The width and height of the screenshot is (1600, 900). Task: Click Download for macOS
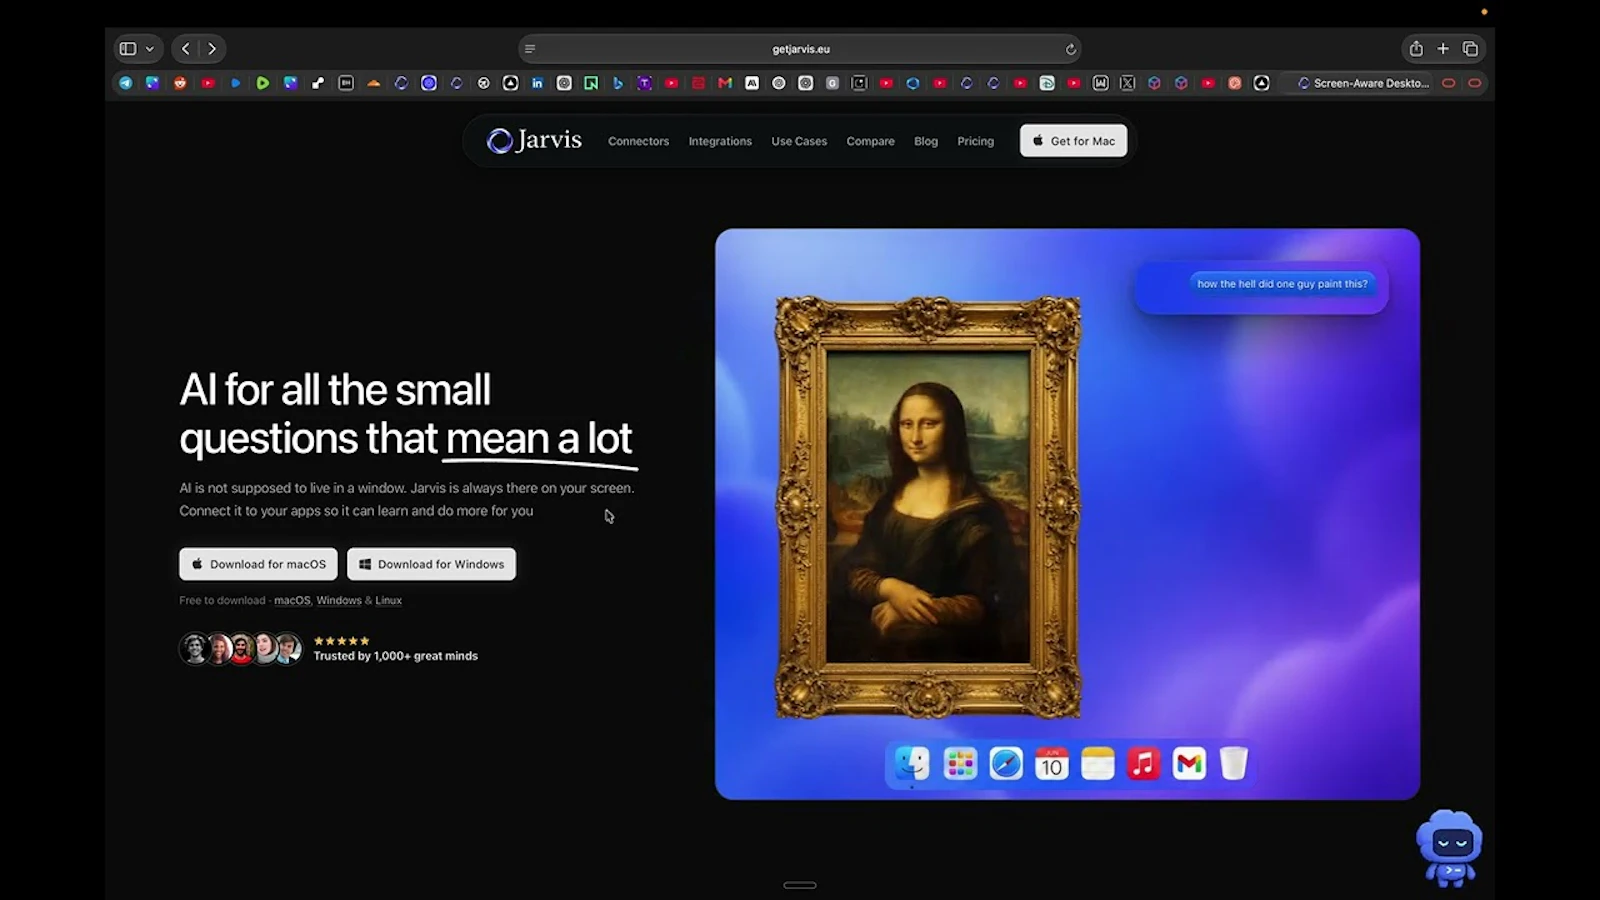[258, 564]
